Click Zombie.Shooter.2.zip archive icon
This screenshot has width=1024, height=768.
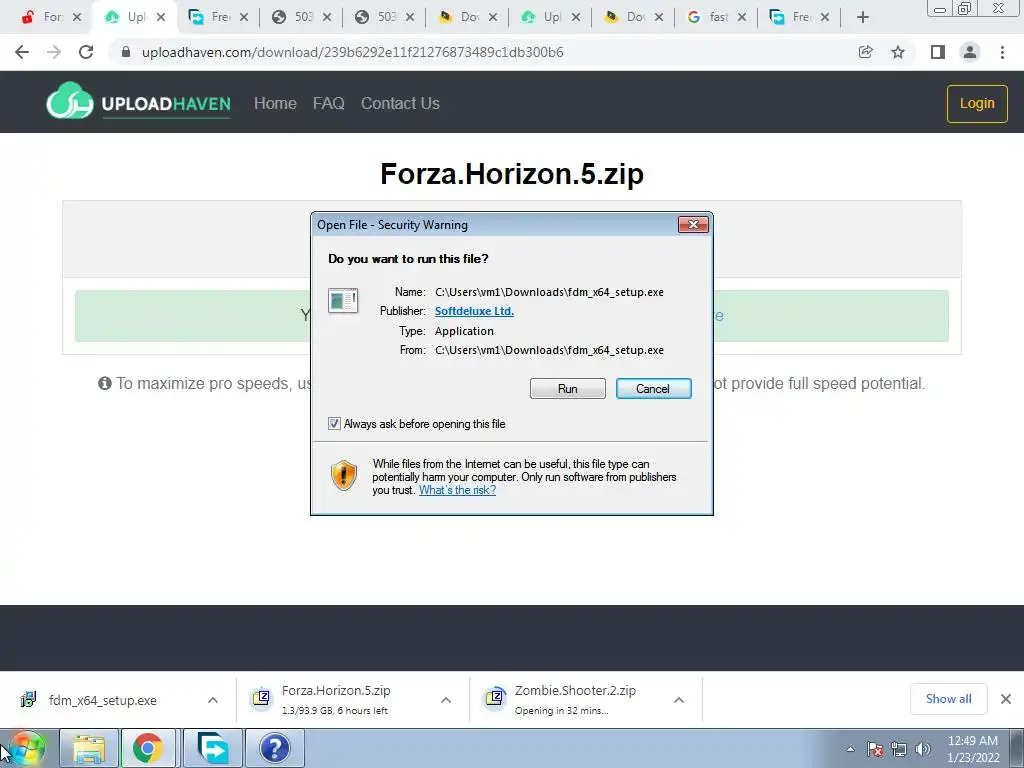click(x=494, y=698)
